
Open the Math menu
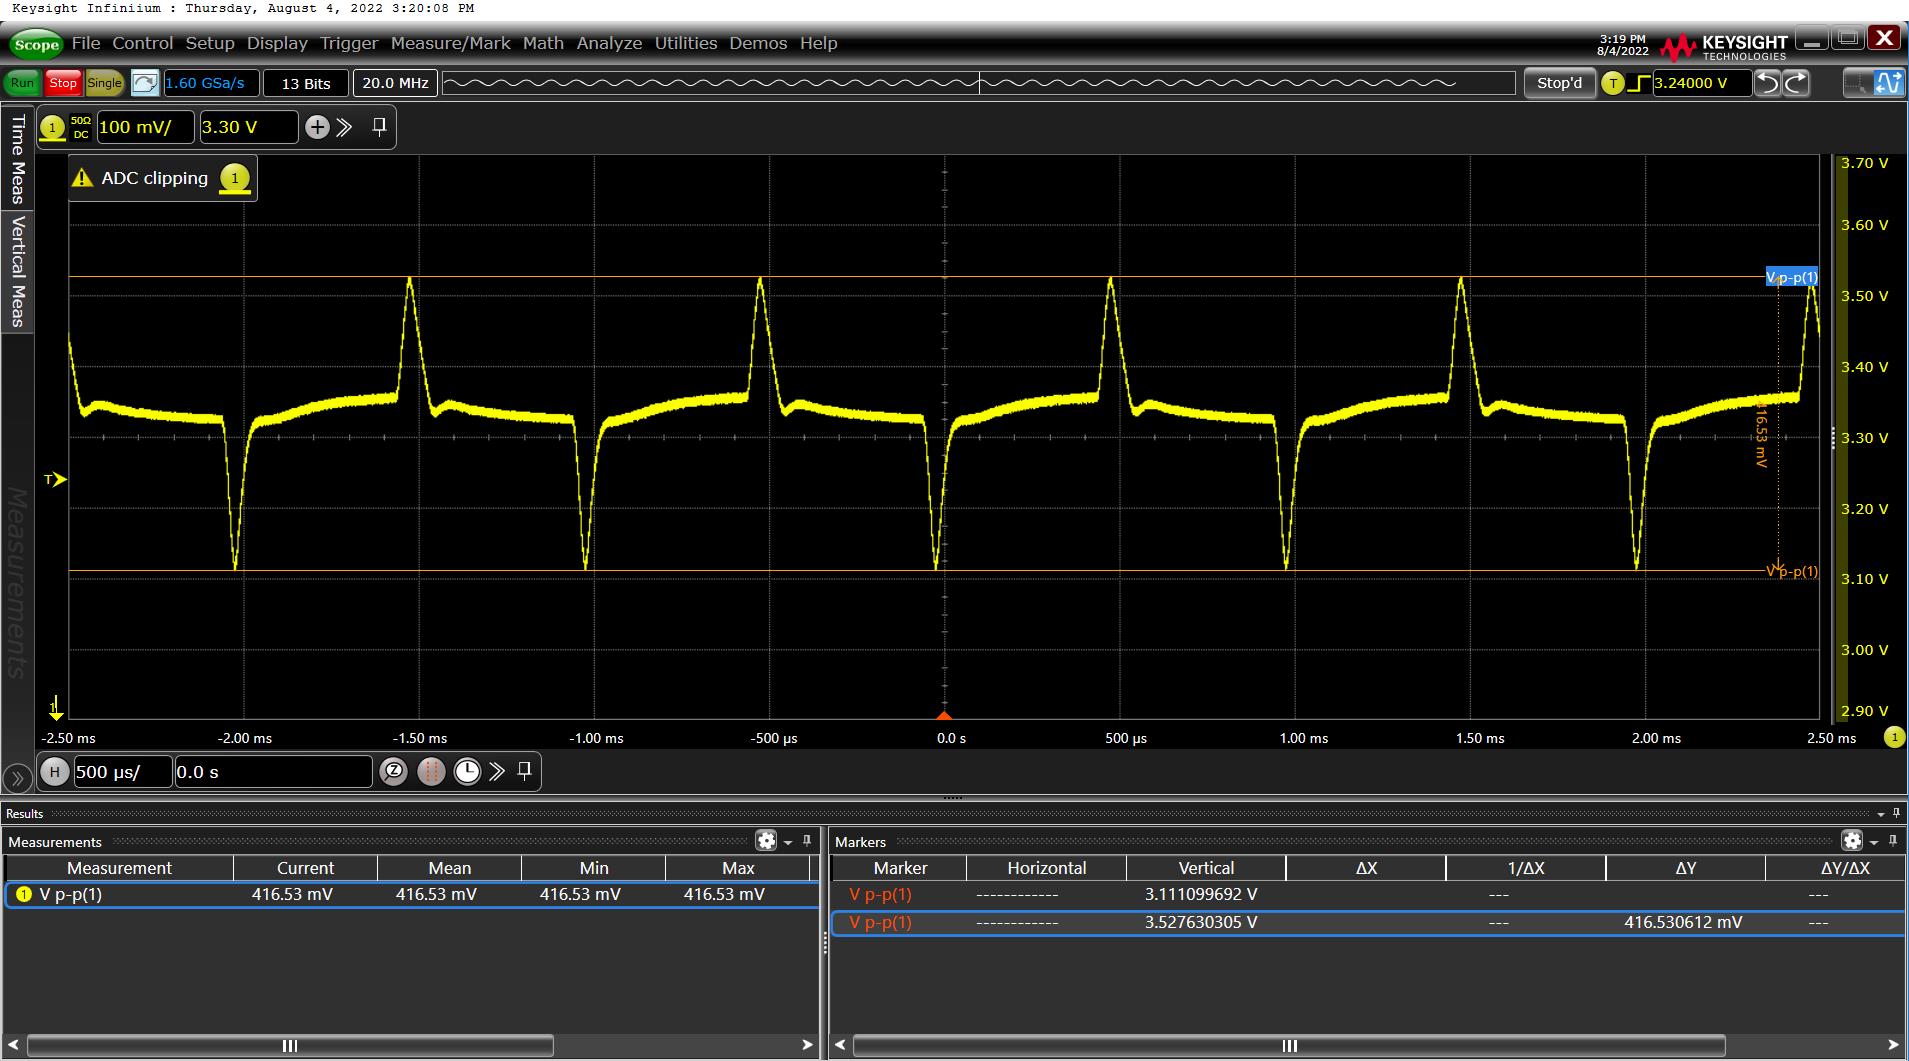click(543, 43)
